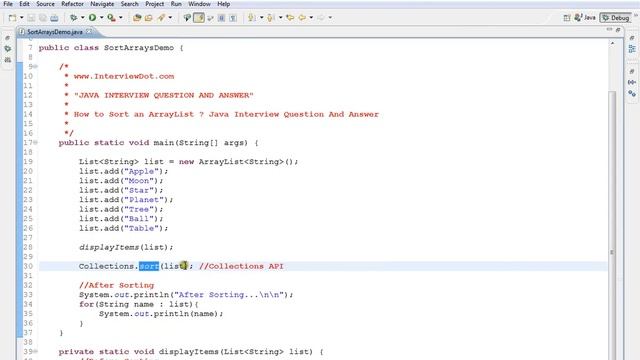Open the Navigate menu
This screenshot has height=360, width=640.
102,4
